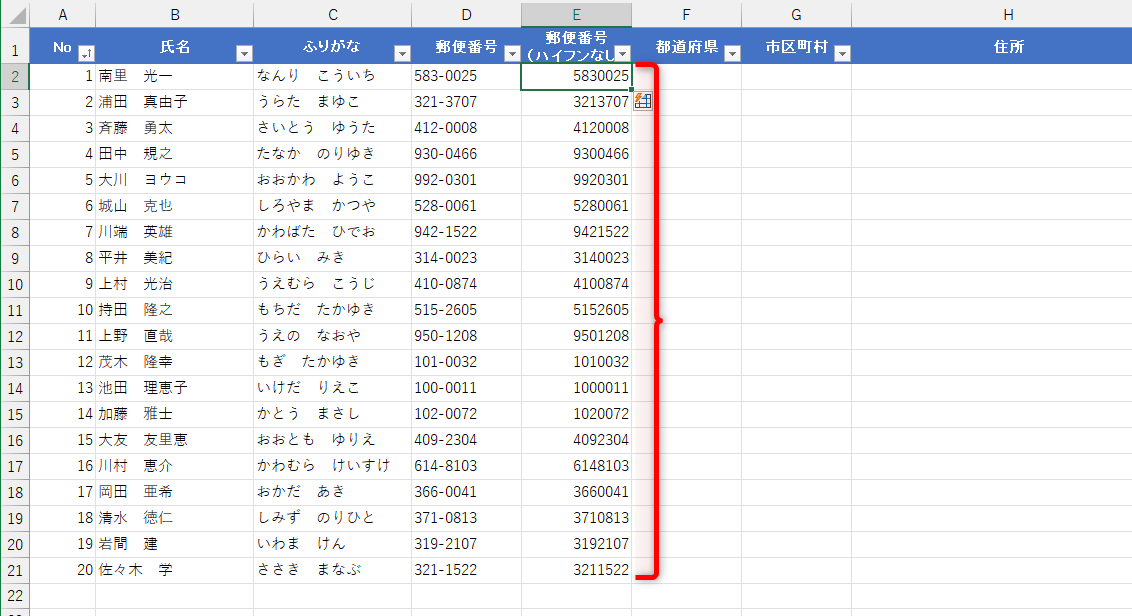Select cell with name 佐々木 学
Screen dimensions: 1132x616
tap(175, 570)
